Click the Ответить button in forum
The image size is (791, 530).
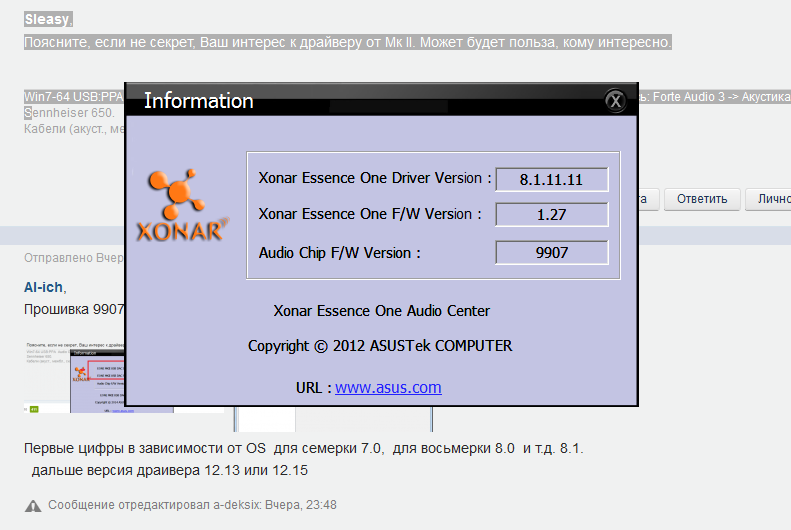[x=702, y=199]
